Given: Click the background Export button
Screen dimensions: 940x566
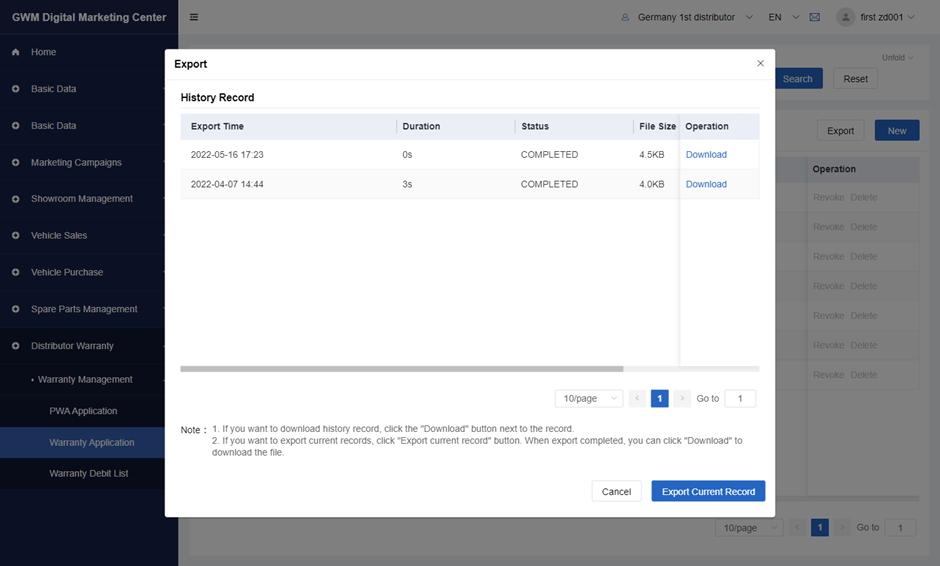Looking at the screenshot, I should pyautogui.click(x=840, y=131).
